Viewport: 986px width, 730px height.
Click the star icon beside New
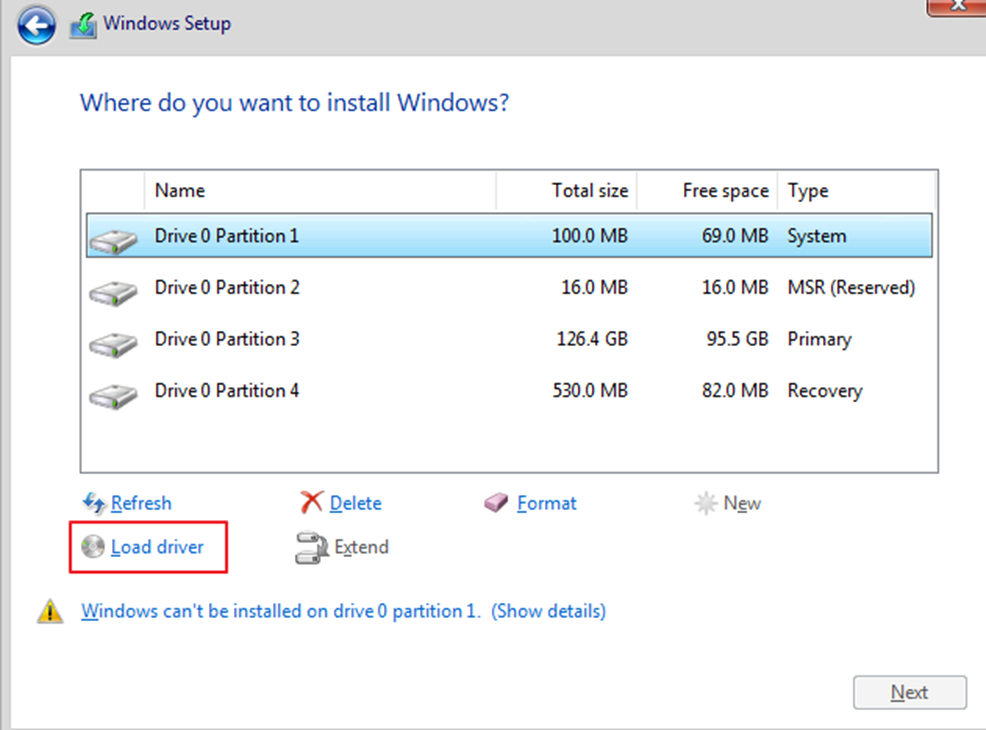706,503
